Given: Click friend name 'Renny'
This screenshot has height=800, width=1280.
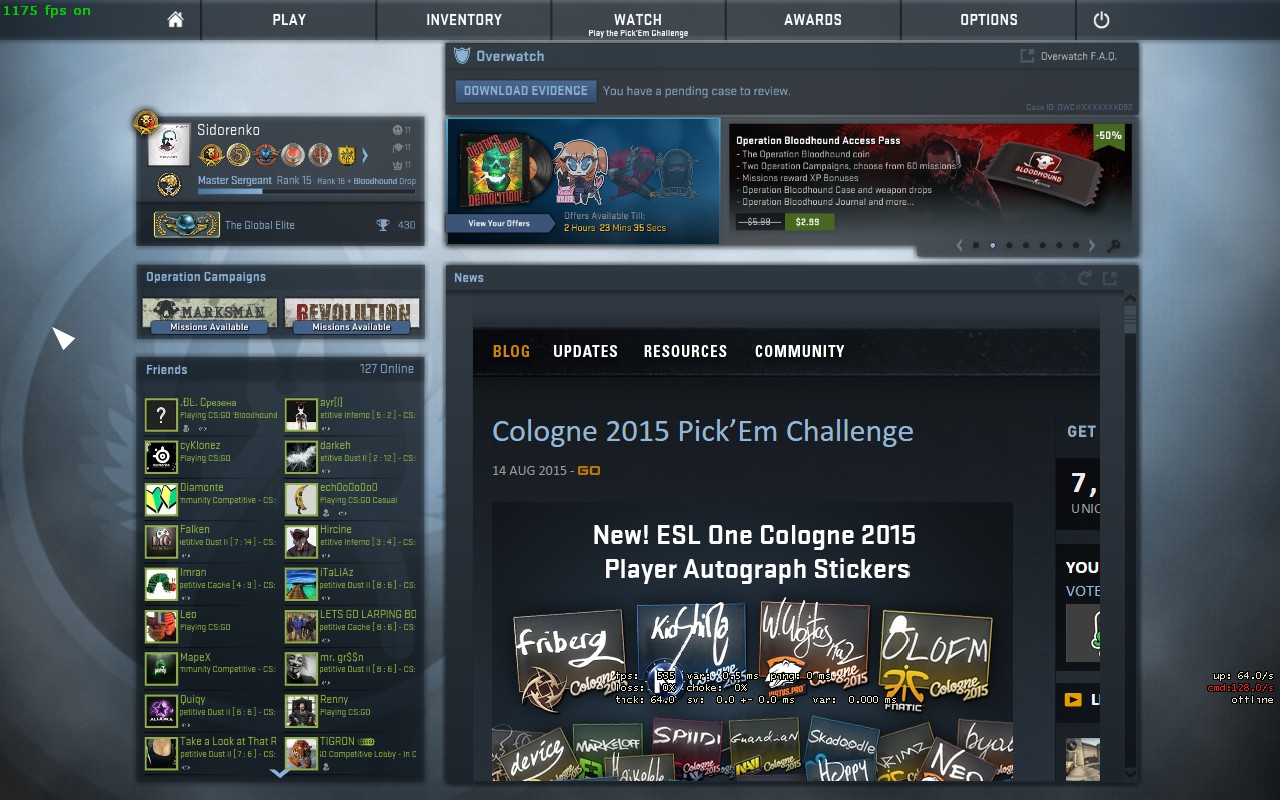Looking at the screenshot, I should pos(334,700).
